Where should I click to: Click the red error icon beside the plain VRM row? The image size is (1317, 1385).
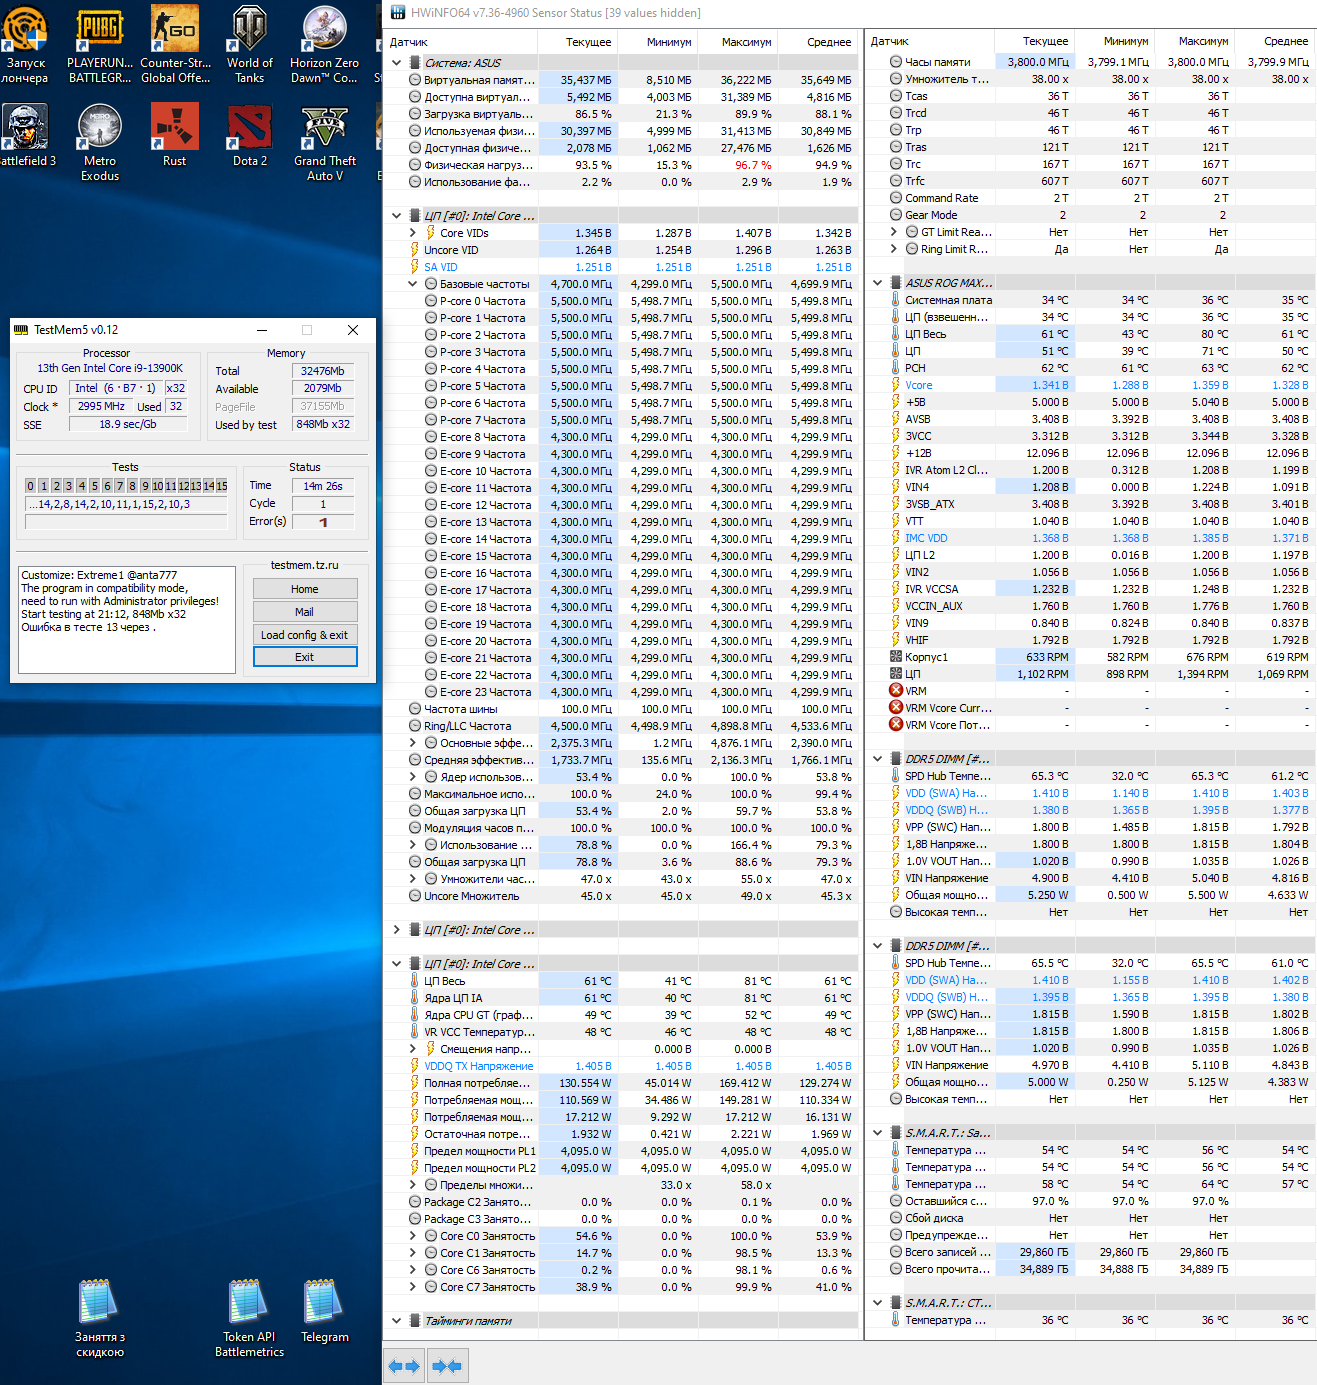(x=896, y=691)
